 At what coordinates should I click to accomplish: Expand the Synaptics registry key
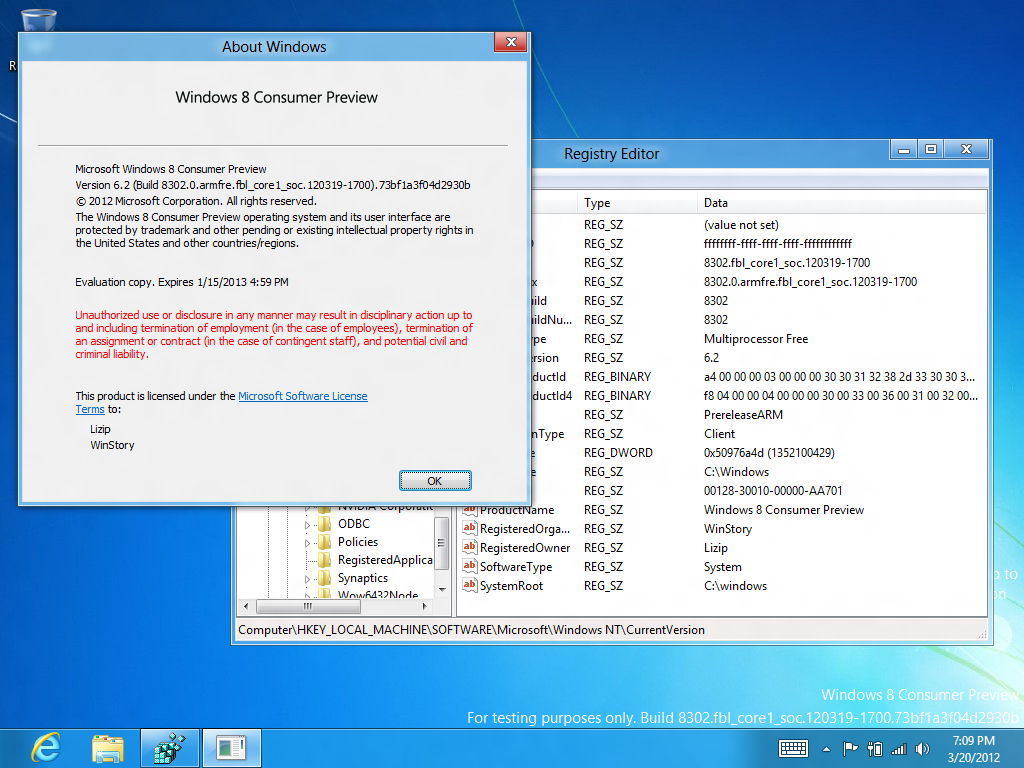click(308, 578)
